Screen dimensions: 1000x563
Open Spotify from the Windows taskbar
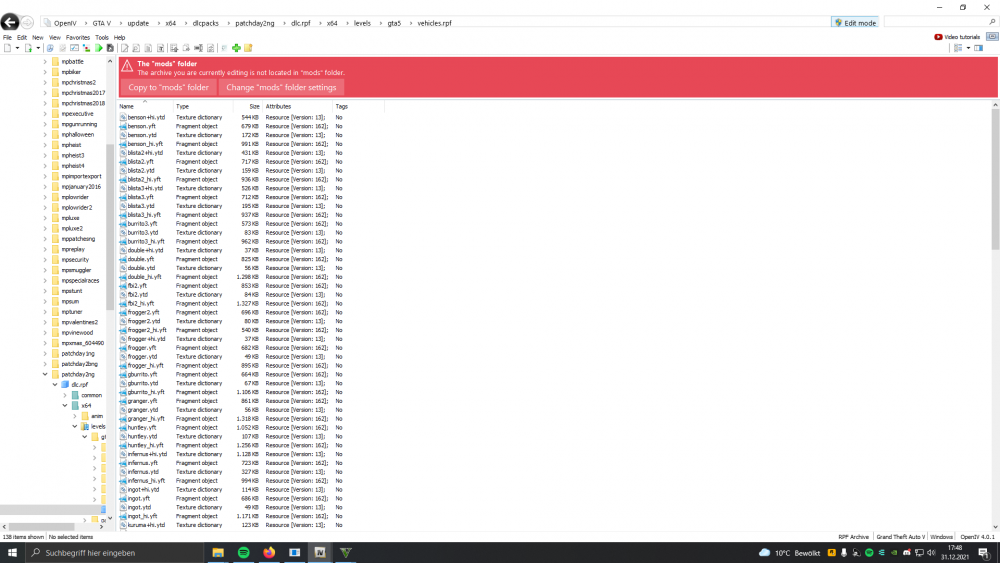(244, 553)
